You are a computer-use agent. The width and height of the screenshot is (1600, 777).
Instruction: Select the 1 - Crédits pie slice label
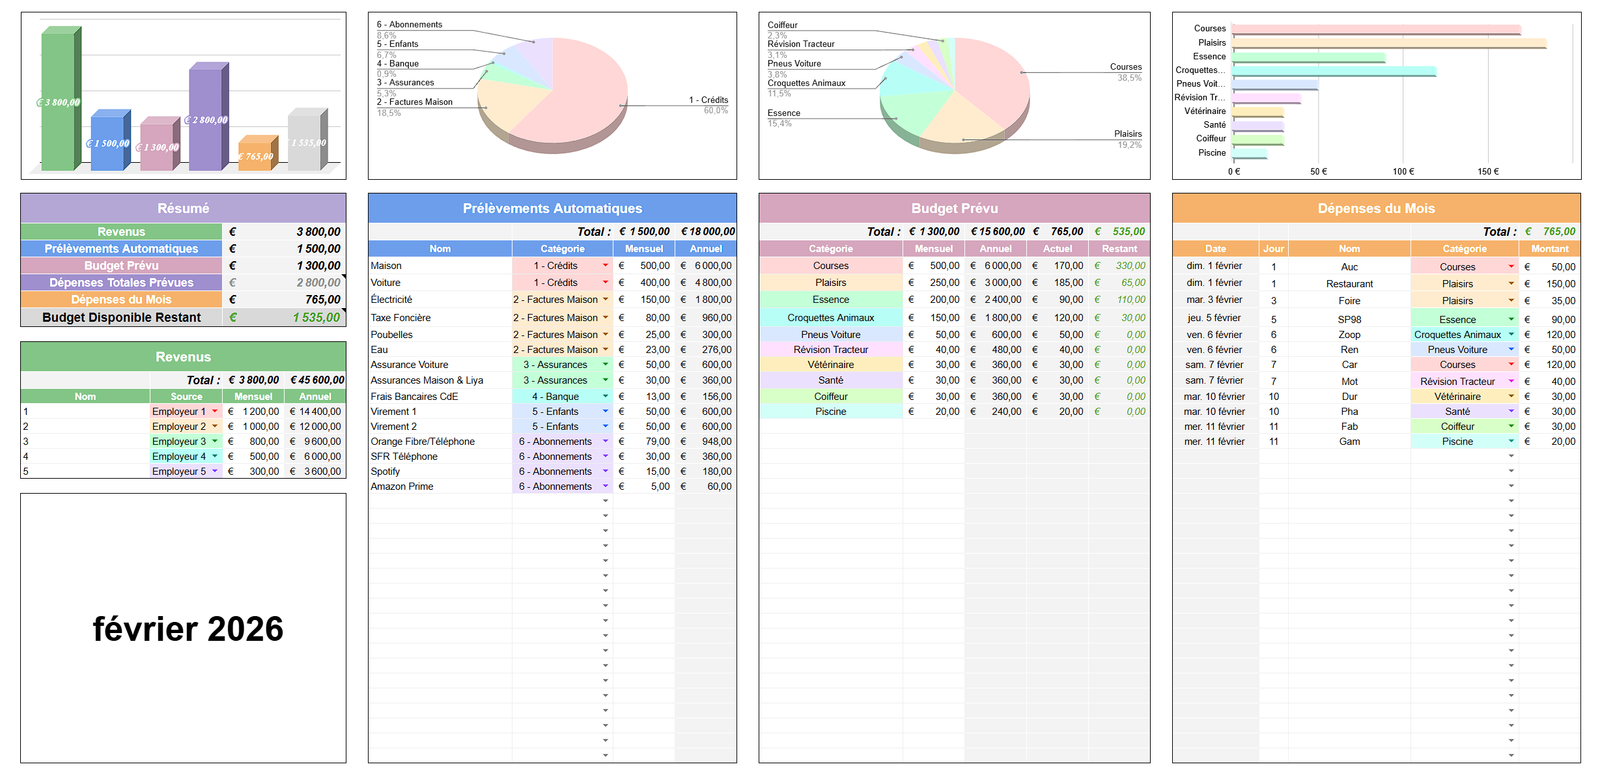(x=708, y=100)
